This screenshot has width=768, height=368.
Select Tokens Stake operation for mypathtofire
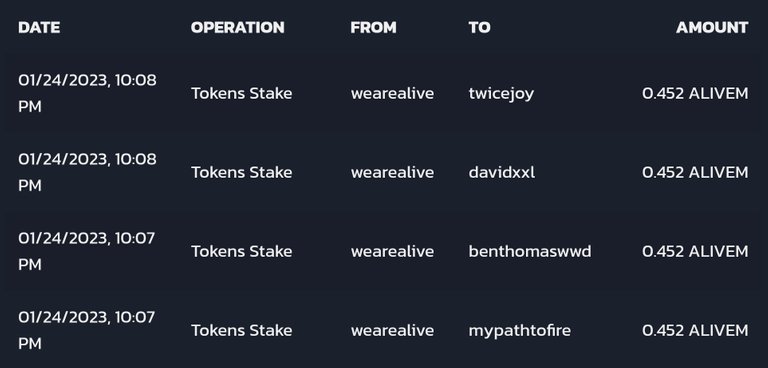tap(241, 331)
